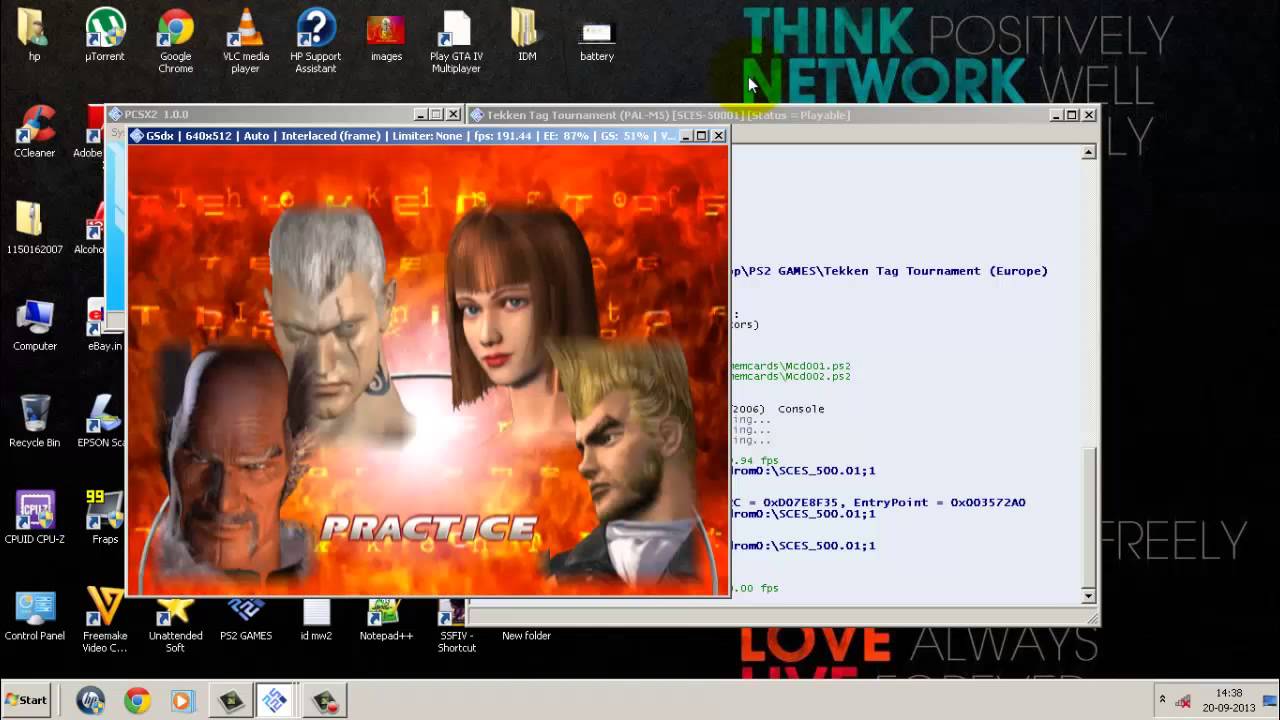Select the id mw2 file
The width and height of the screenshot is (1280, 720).
316,620
